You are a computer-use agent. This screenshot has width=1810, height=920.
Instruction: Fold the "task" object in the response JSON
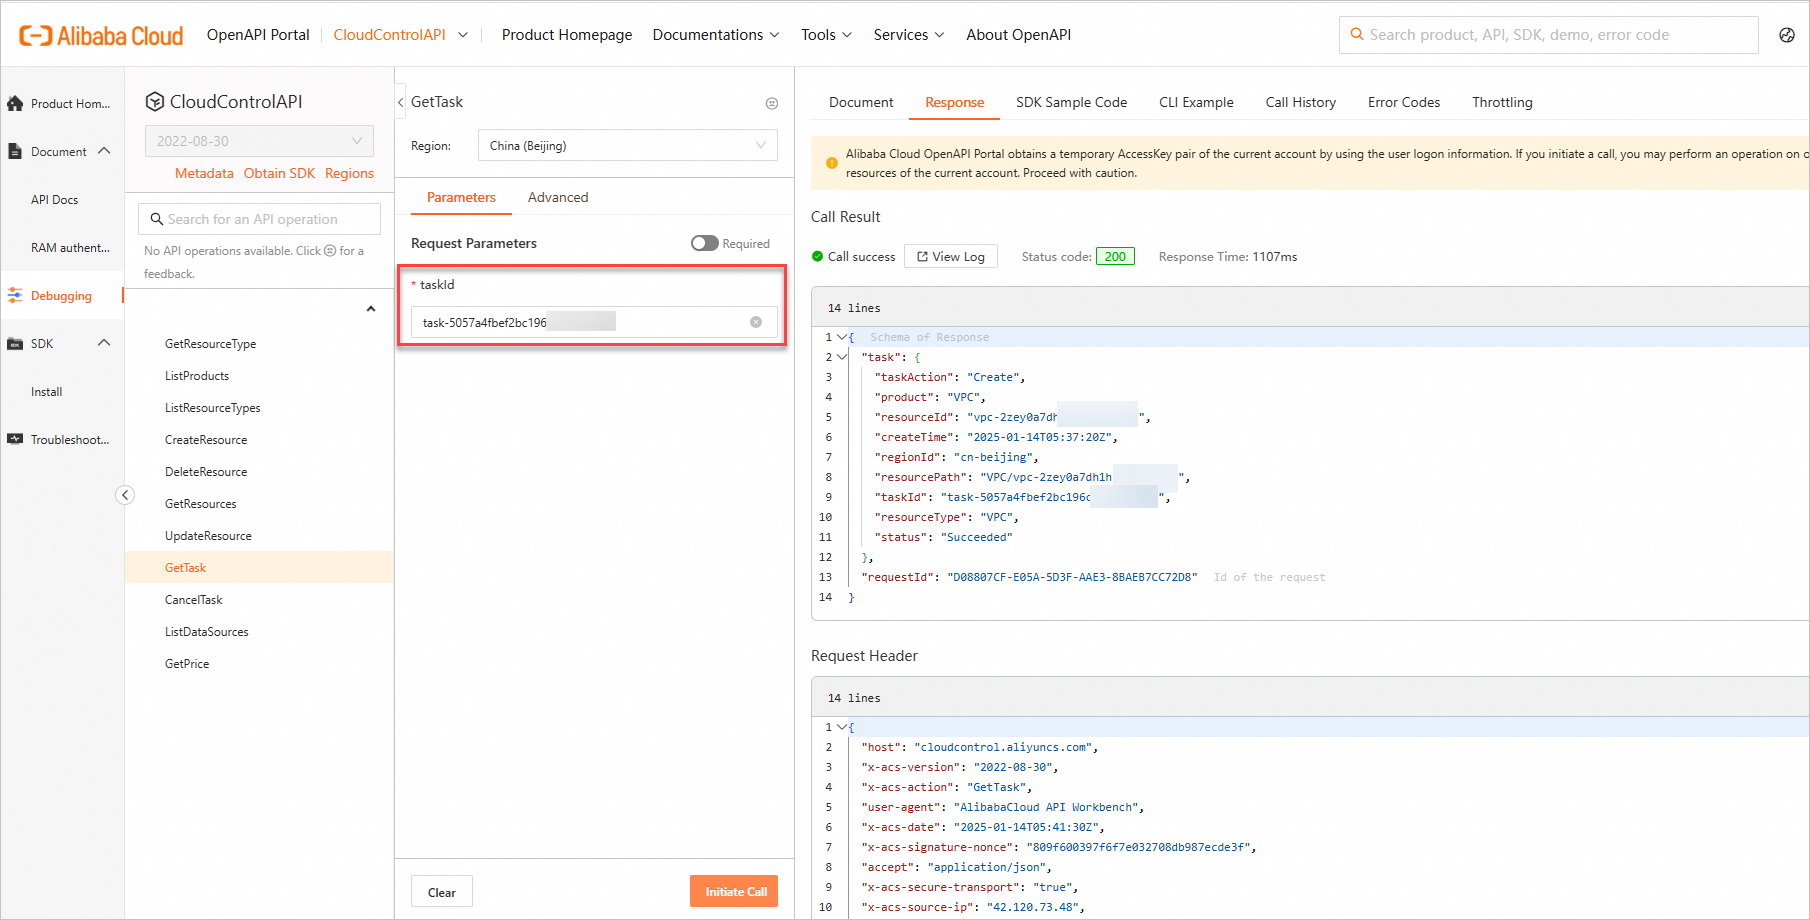[842, 357]
